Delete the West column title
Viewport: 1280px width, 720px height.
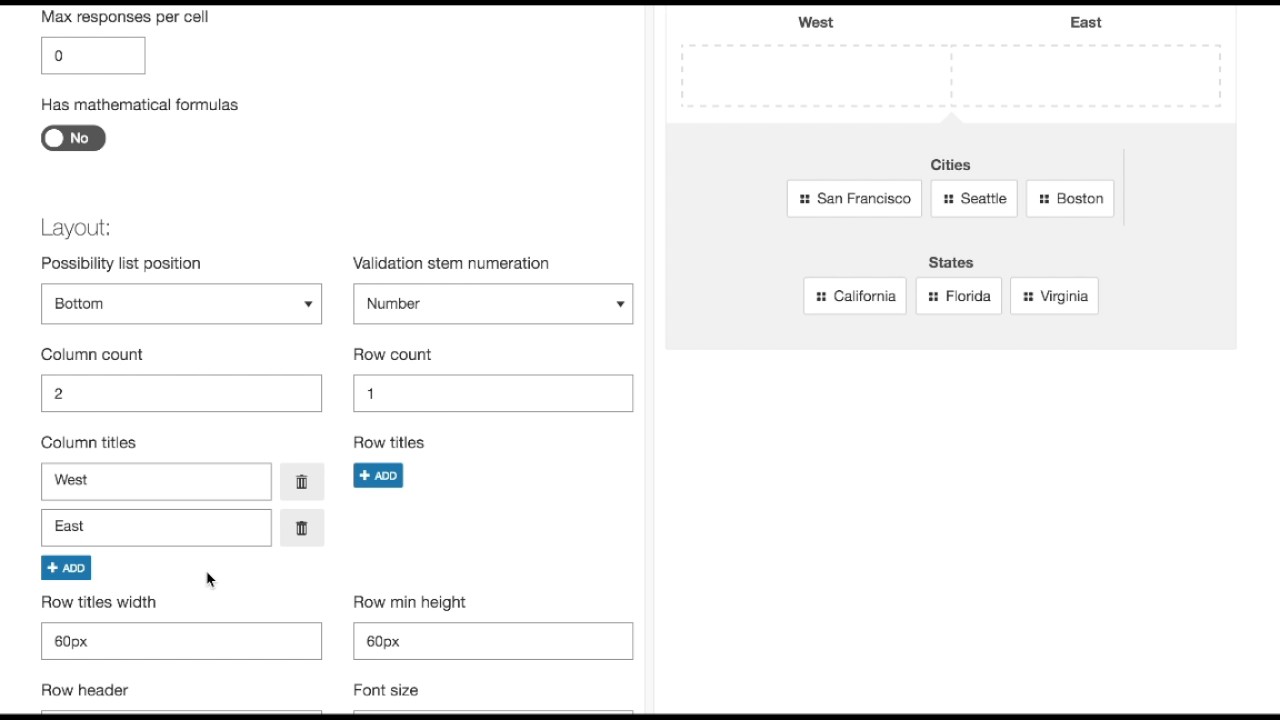point(301,482)
